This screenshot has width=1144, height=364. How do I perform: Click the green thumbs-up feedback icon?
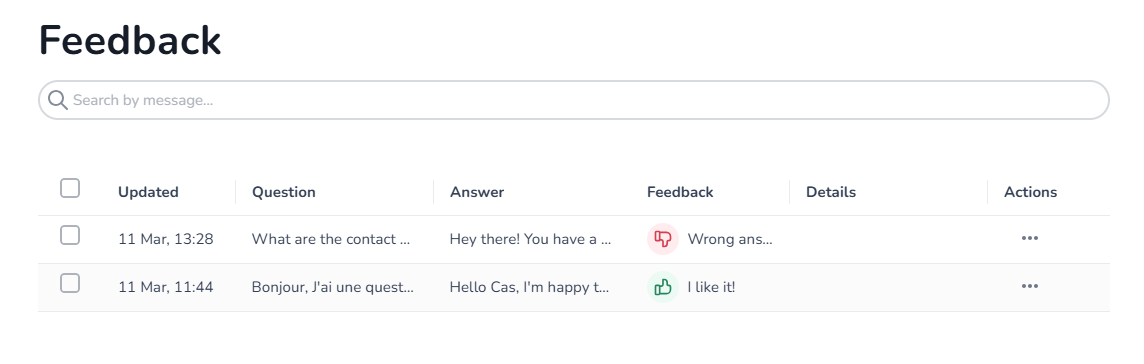pyautogui.click(x=662, y=287)
